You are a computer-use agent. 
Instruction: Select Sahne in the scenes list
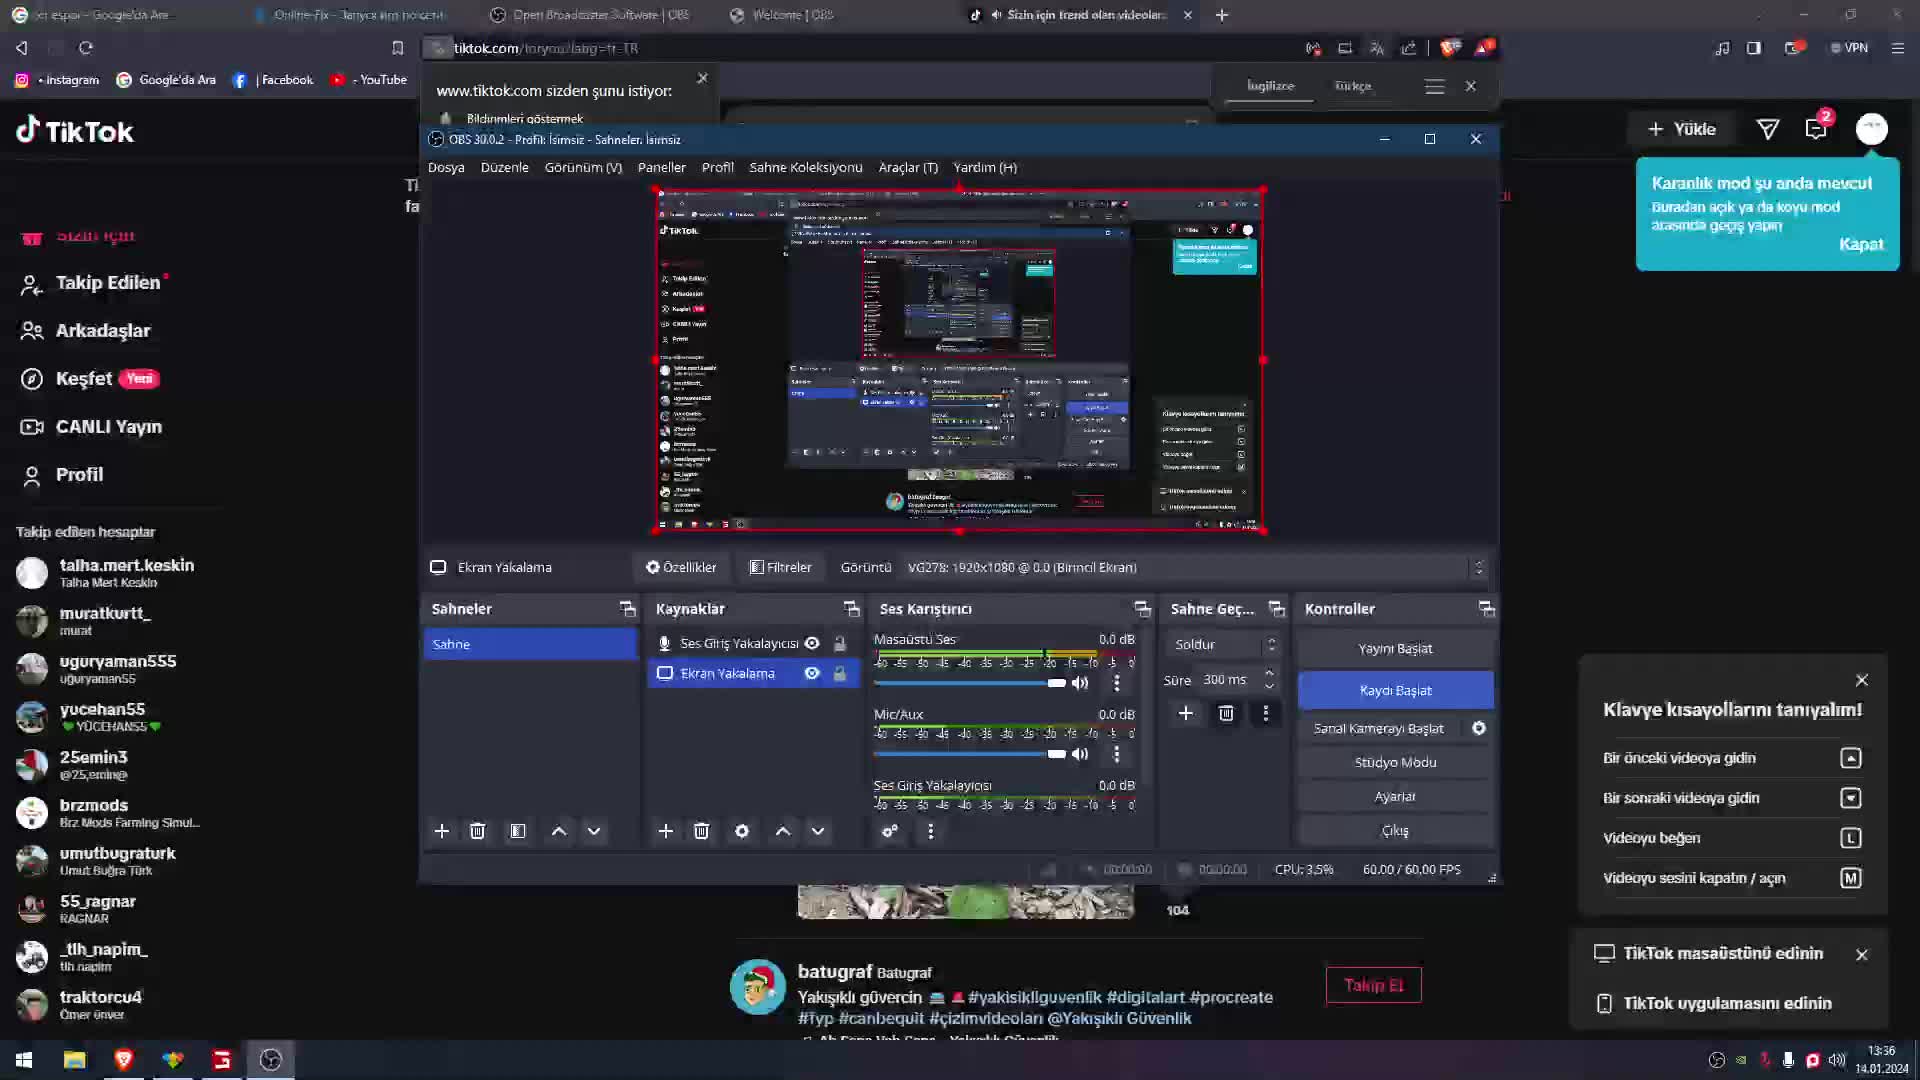pos(530,644)
